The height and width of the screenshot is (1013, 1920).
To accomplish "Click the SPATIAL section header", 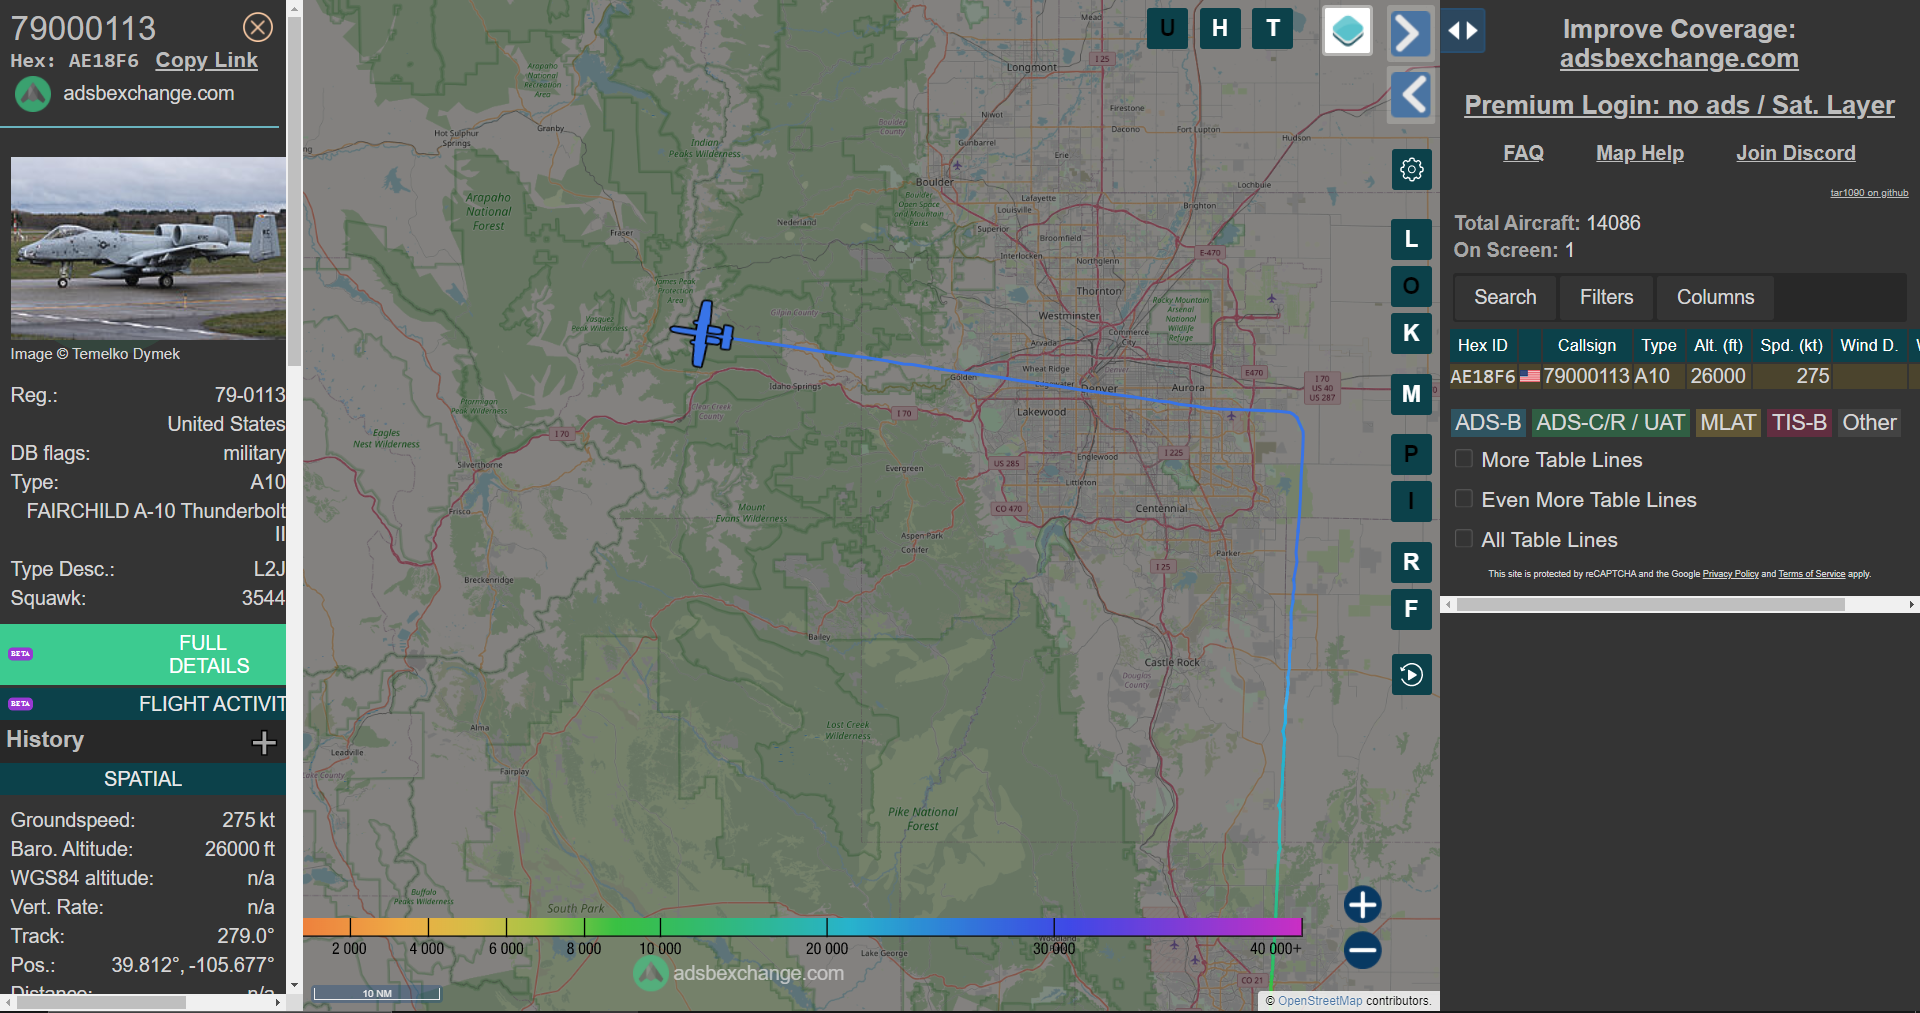I will [143, 779].
